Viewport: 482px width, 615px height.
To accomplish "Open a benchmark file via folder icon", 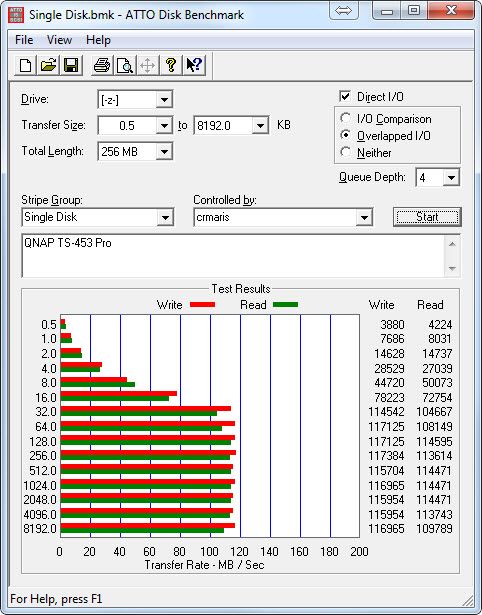I will coord(48,65).
